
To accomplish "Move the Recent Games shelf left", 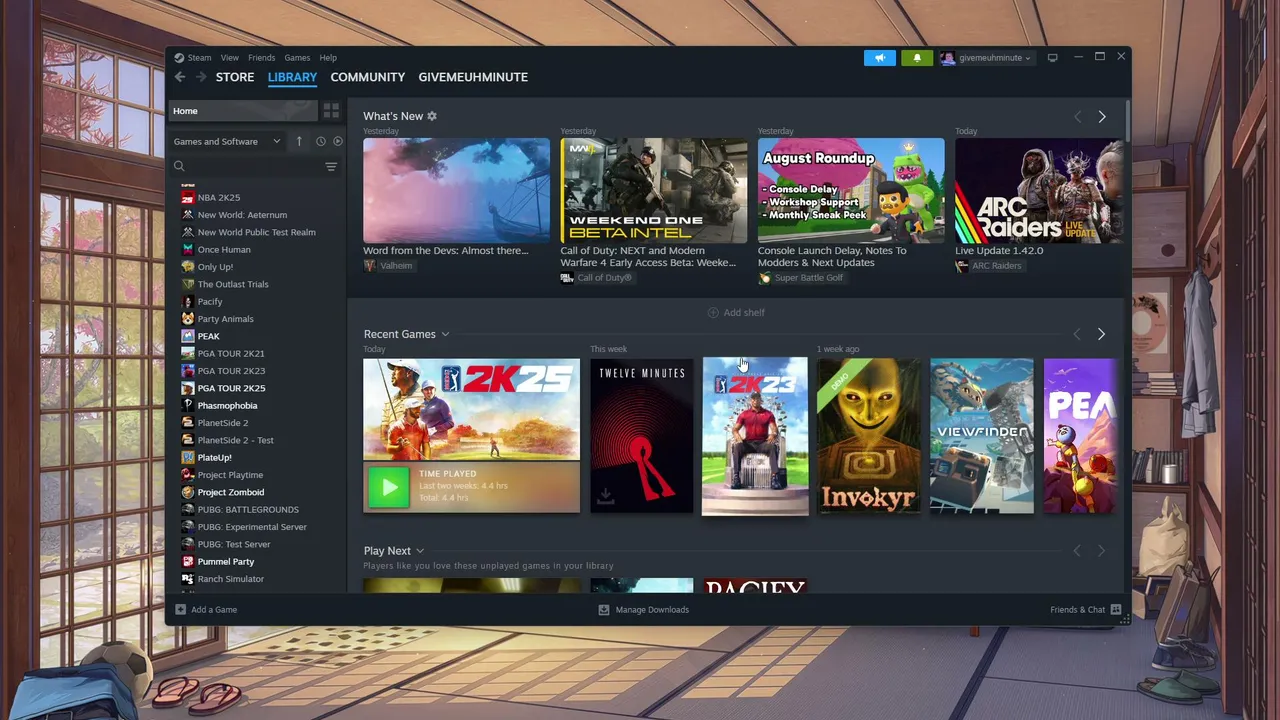I will click(x=1077, y=334).
